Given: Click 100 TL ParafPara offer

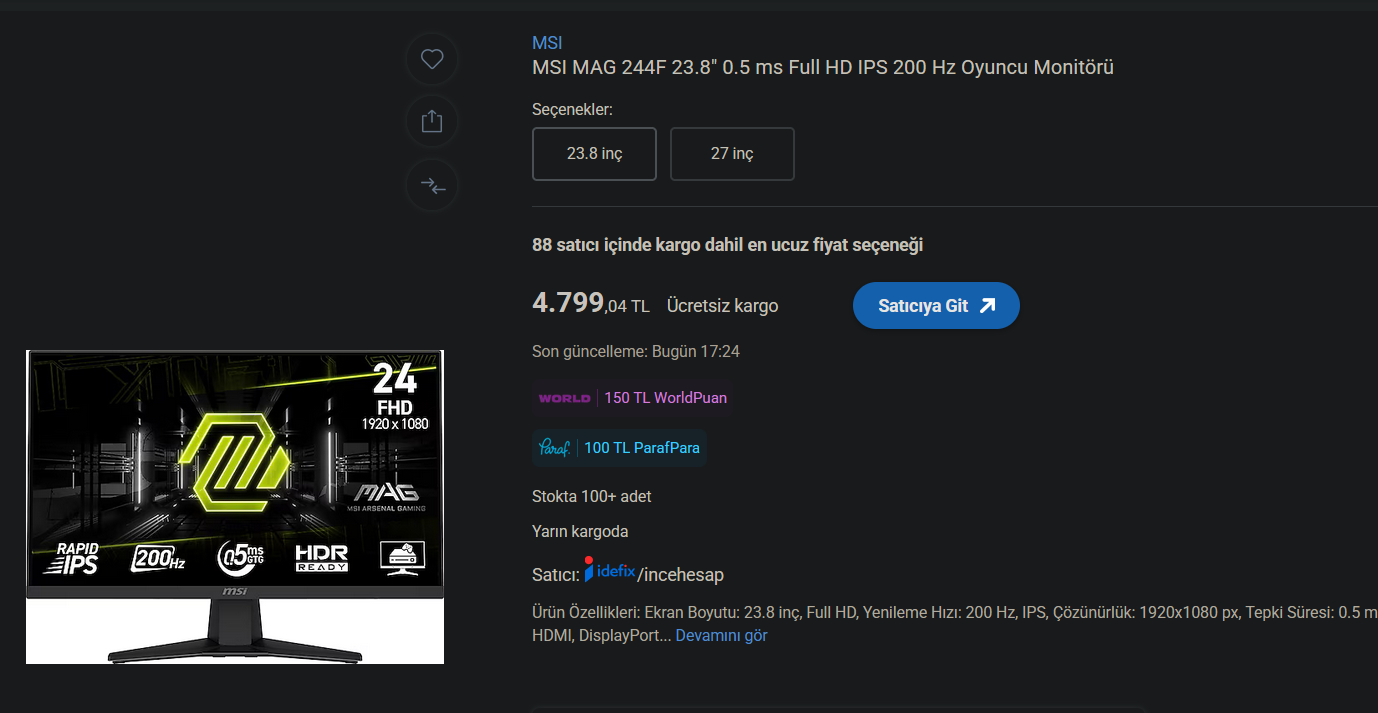Looking at the screenshot, I should (642, 448).
